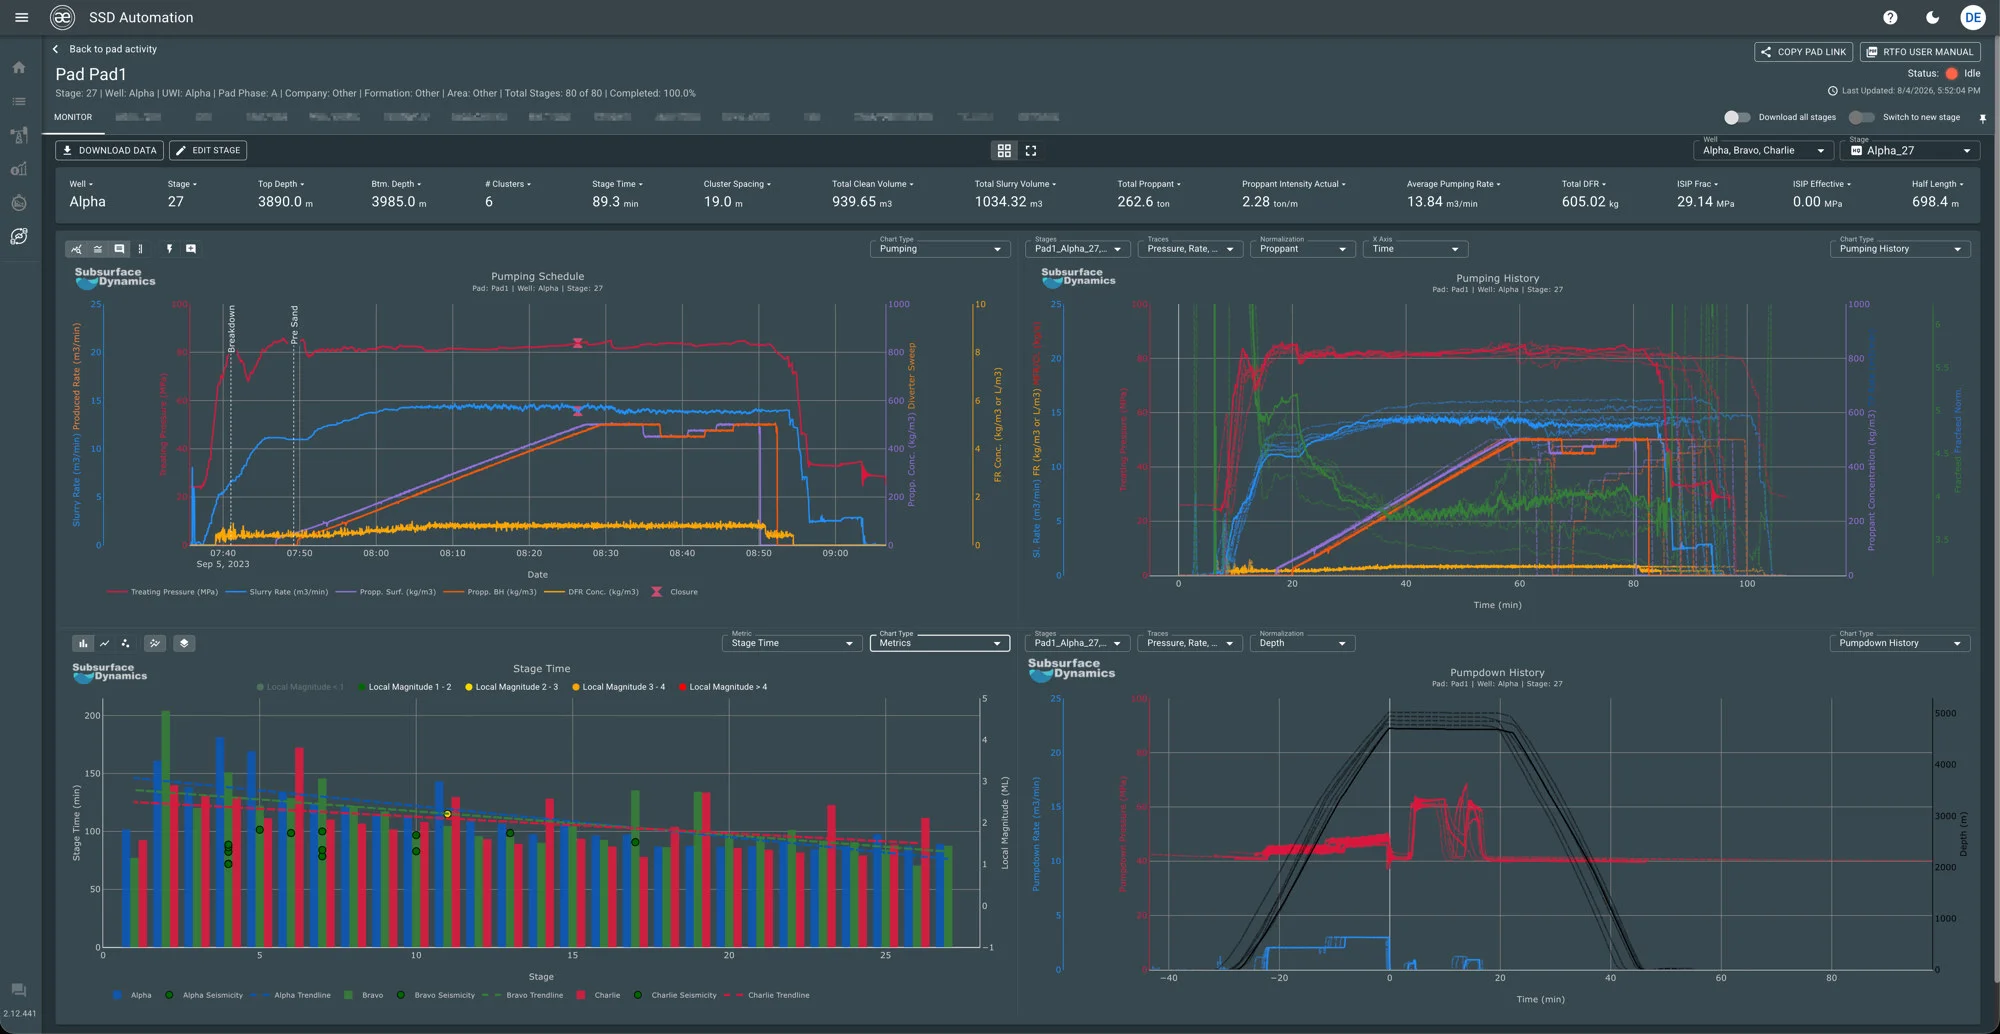Click the lightning bolt event icon

169,249
